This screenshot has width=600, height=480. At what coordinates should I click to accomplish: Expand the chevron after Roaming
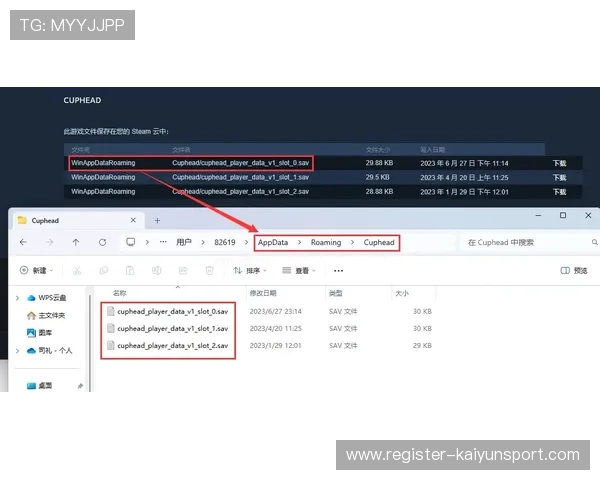[x=352, y=242]
